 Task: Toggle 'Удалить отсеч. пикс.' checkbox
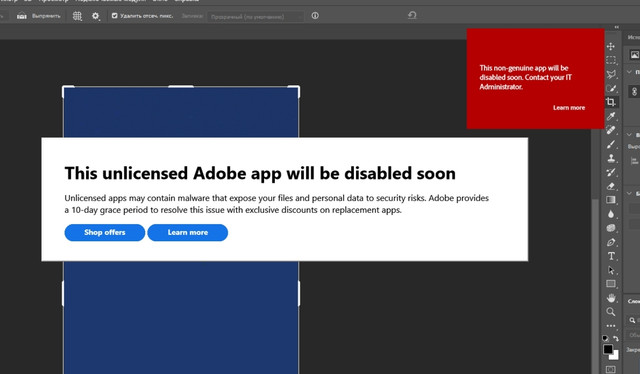click(x=114, y=16)
